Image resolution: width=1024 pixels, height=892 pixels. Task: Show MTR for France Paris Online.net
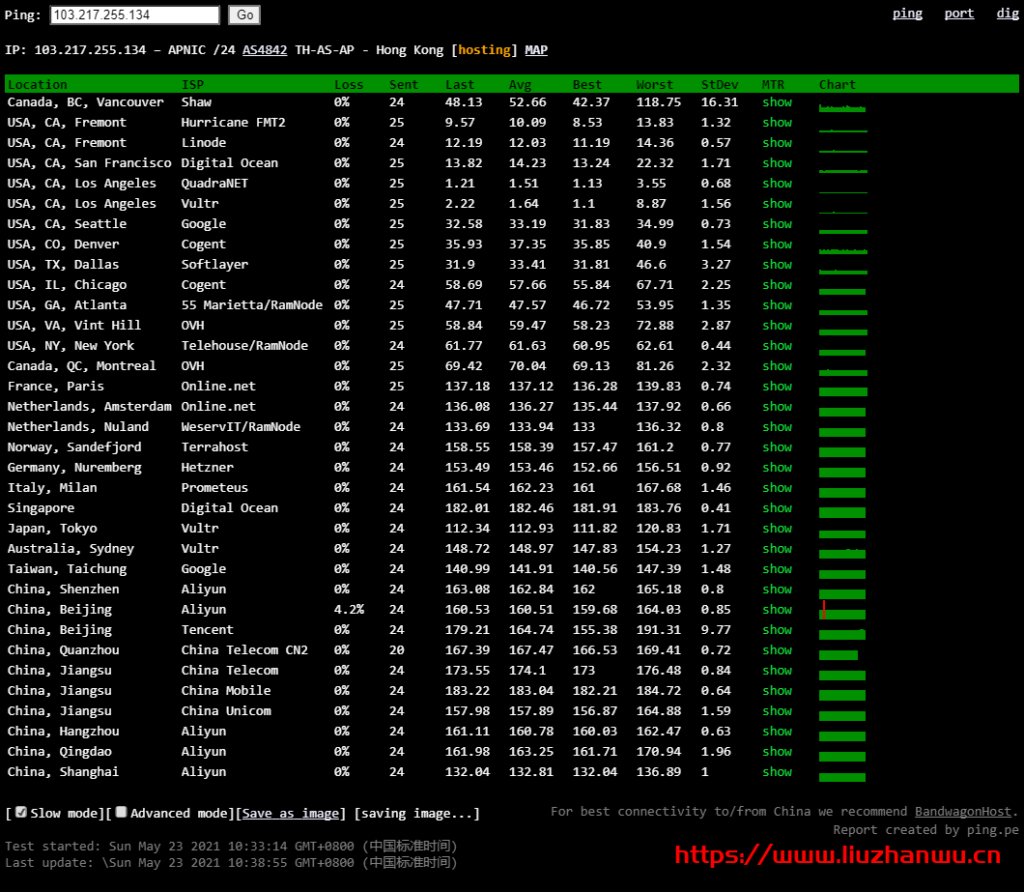(x=776, y=386)
